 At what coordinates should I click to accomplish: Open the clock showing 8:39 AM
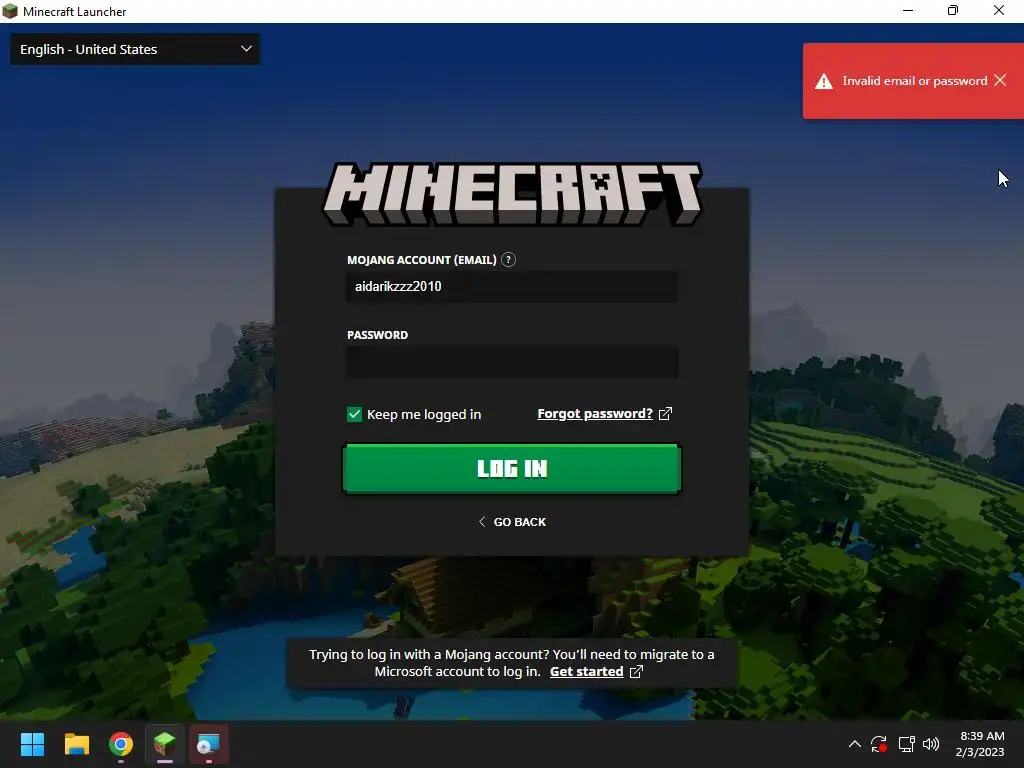coord(980,744)
